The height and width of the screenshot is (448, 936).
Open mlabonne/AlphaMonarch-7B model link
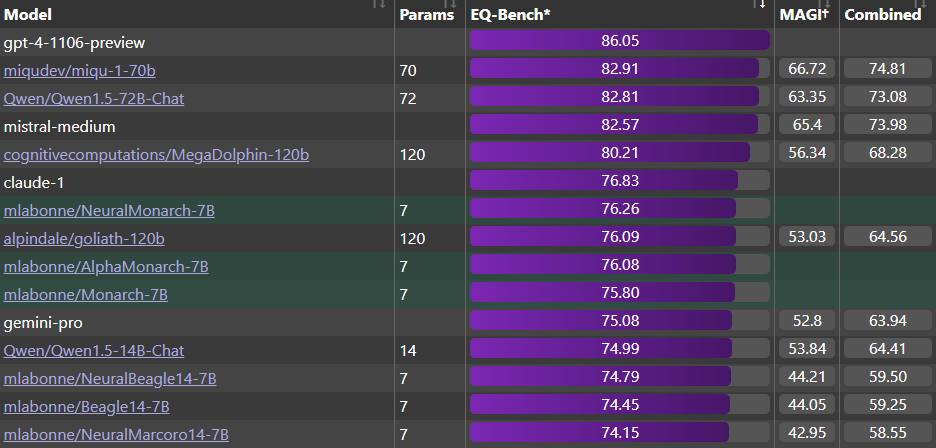[106, 267]
